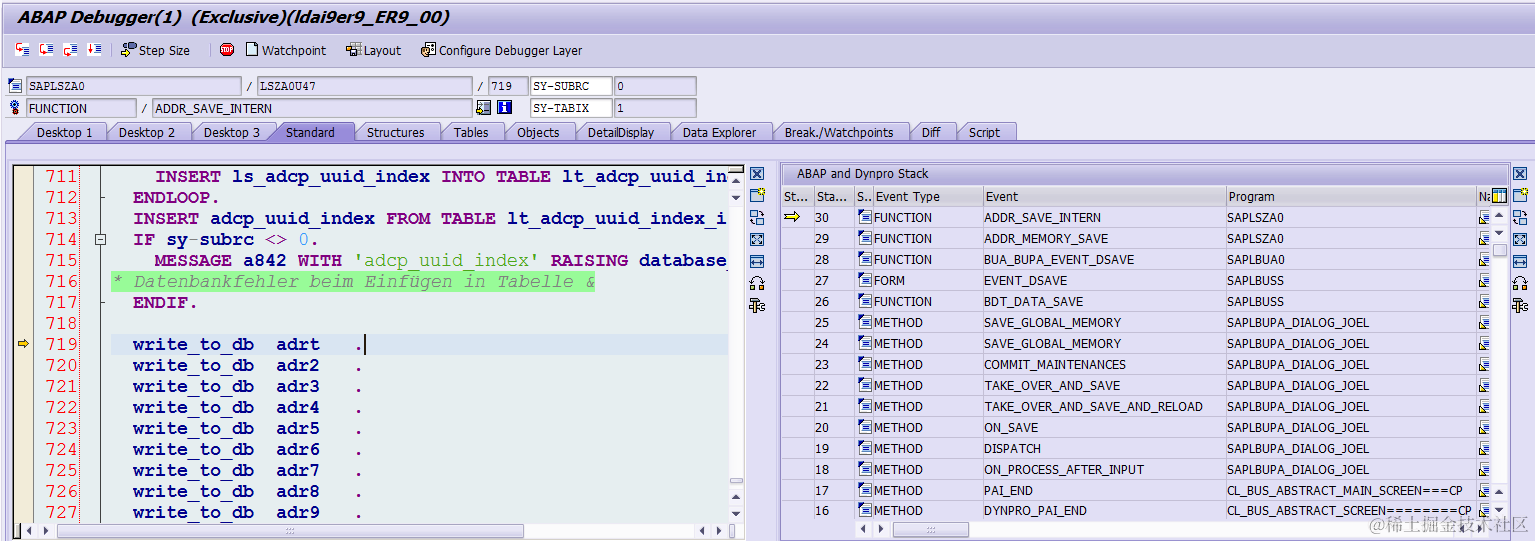Click the Step Into debugger icon
This screenshot has height=541, width=1535.
click(22, 49)
